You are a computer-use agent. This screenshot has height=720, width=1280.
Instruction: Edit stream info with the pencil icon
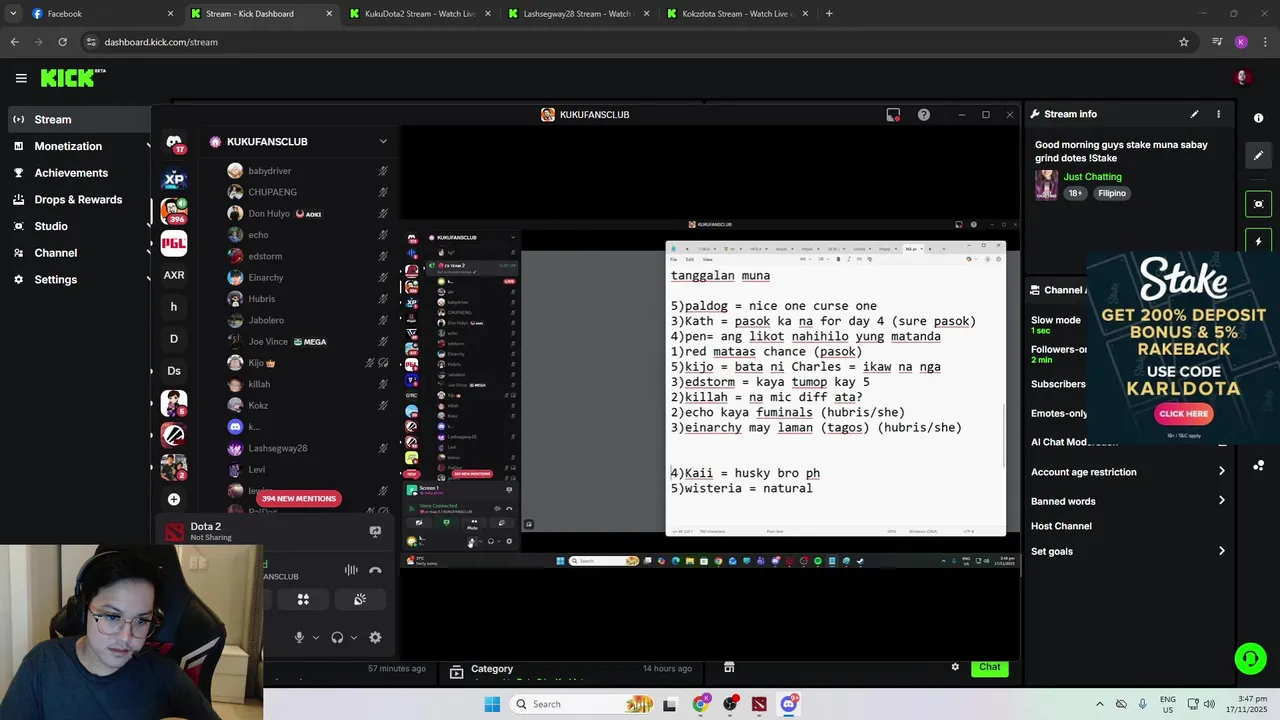tap(1194, 114)
